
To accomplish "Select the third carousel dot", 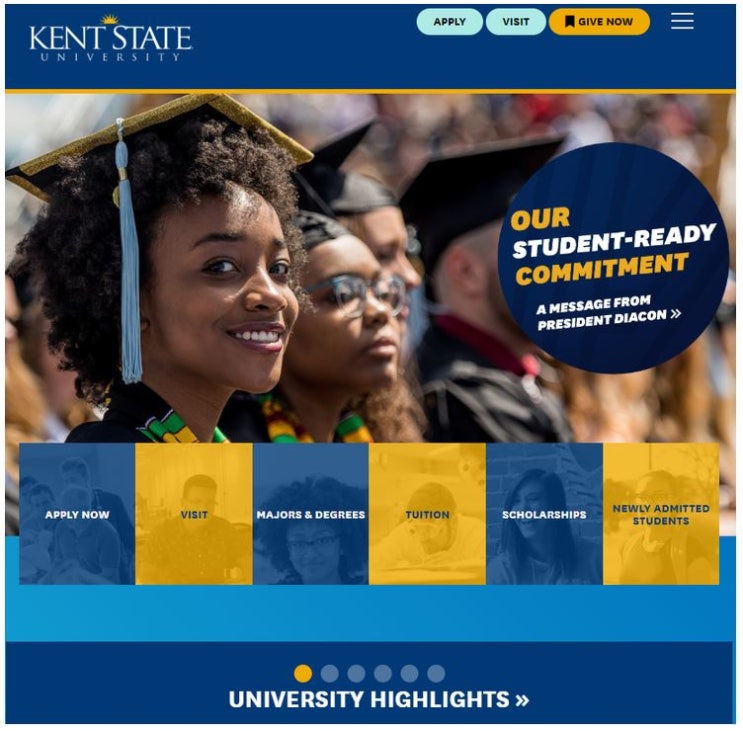I will 356,673.
